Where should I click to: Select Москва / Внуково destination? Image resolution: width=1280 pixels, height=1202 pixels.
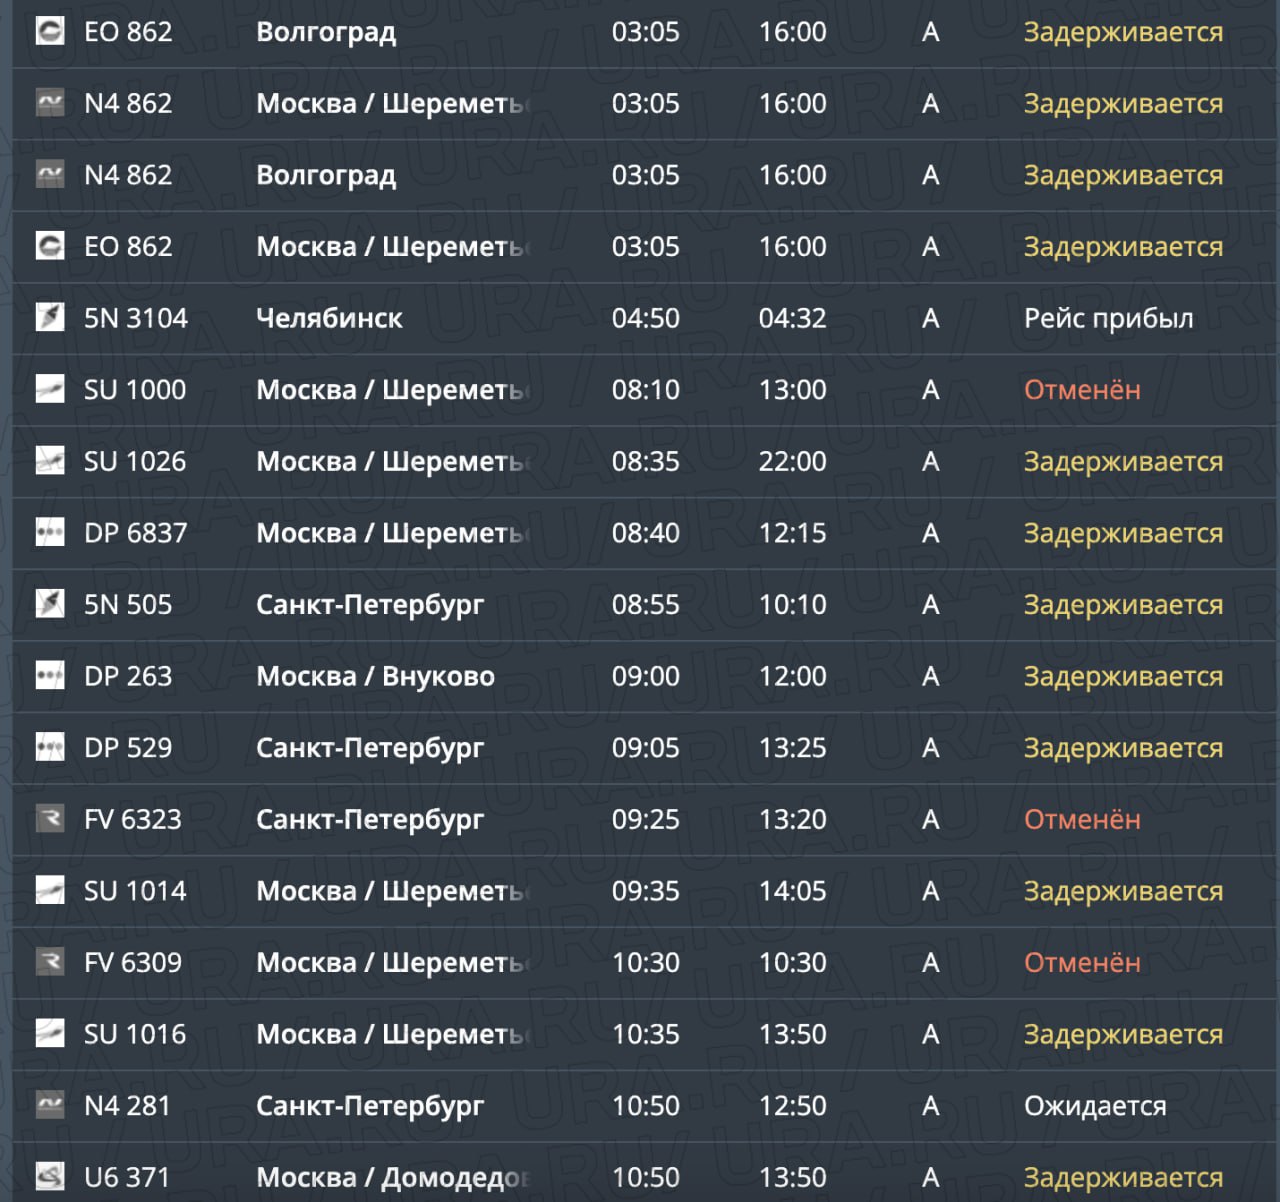coord(375,677)
